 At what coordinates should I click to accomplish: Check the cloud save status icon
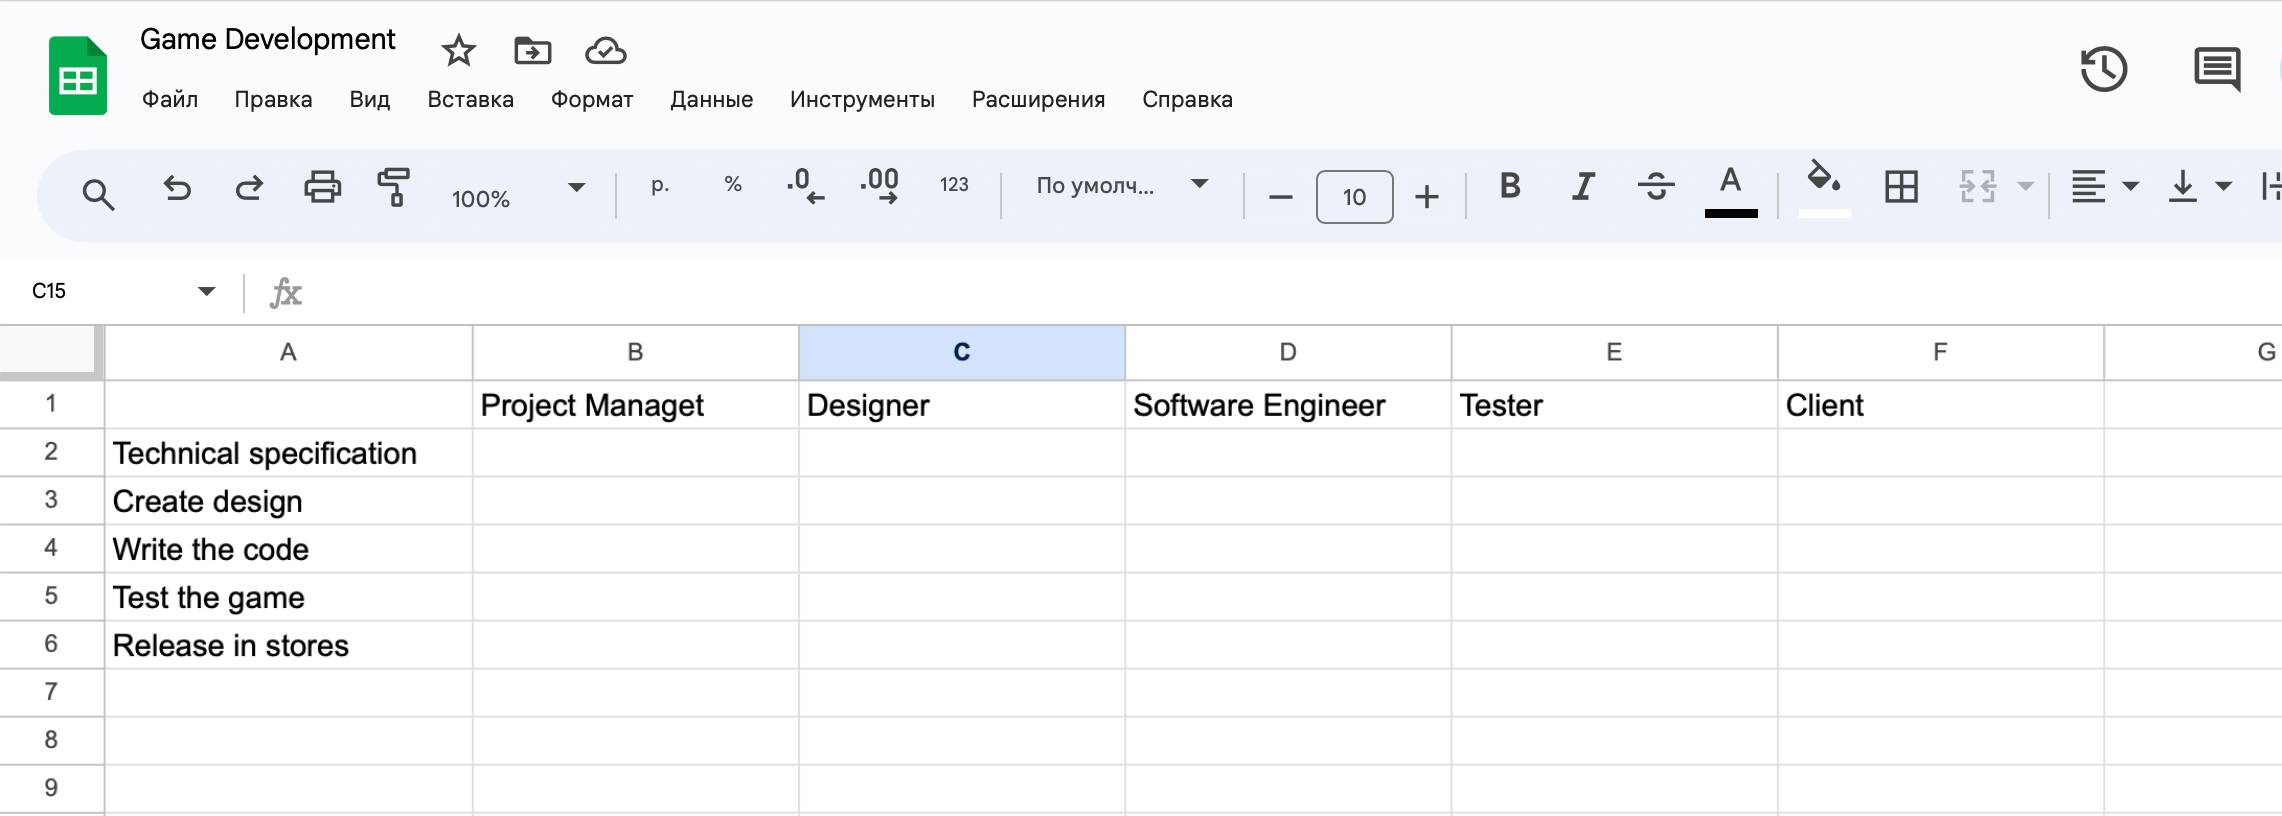tap(606, 50)
